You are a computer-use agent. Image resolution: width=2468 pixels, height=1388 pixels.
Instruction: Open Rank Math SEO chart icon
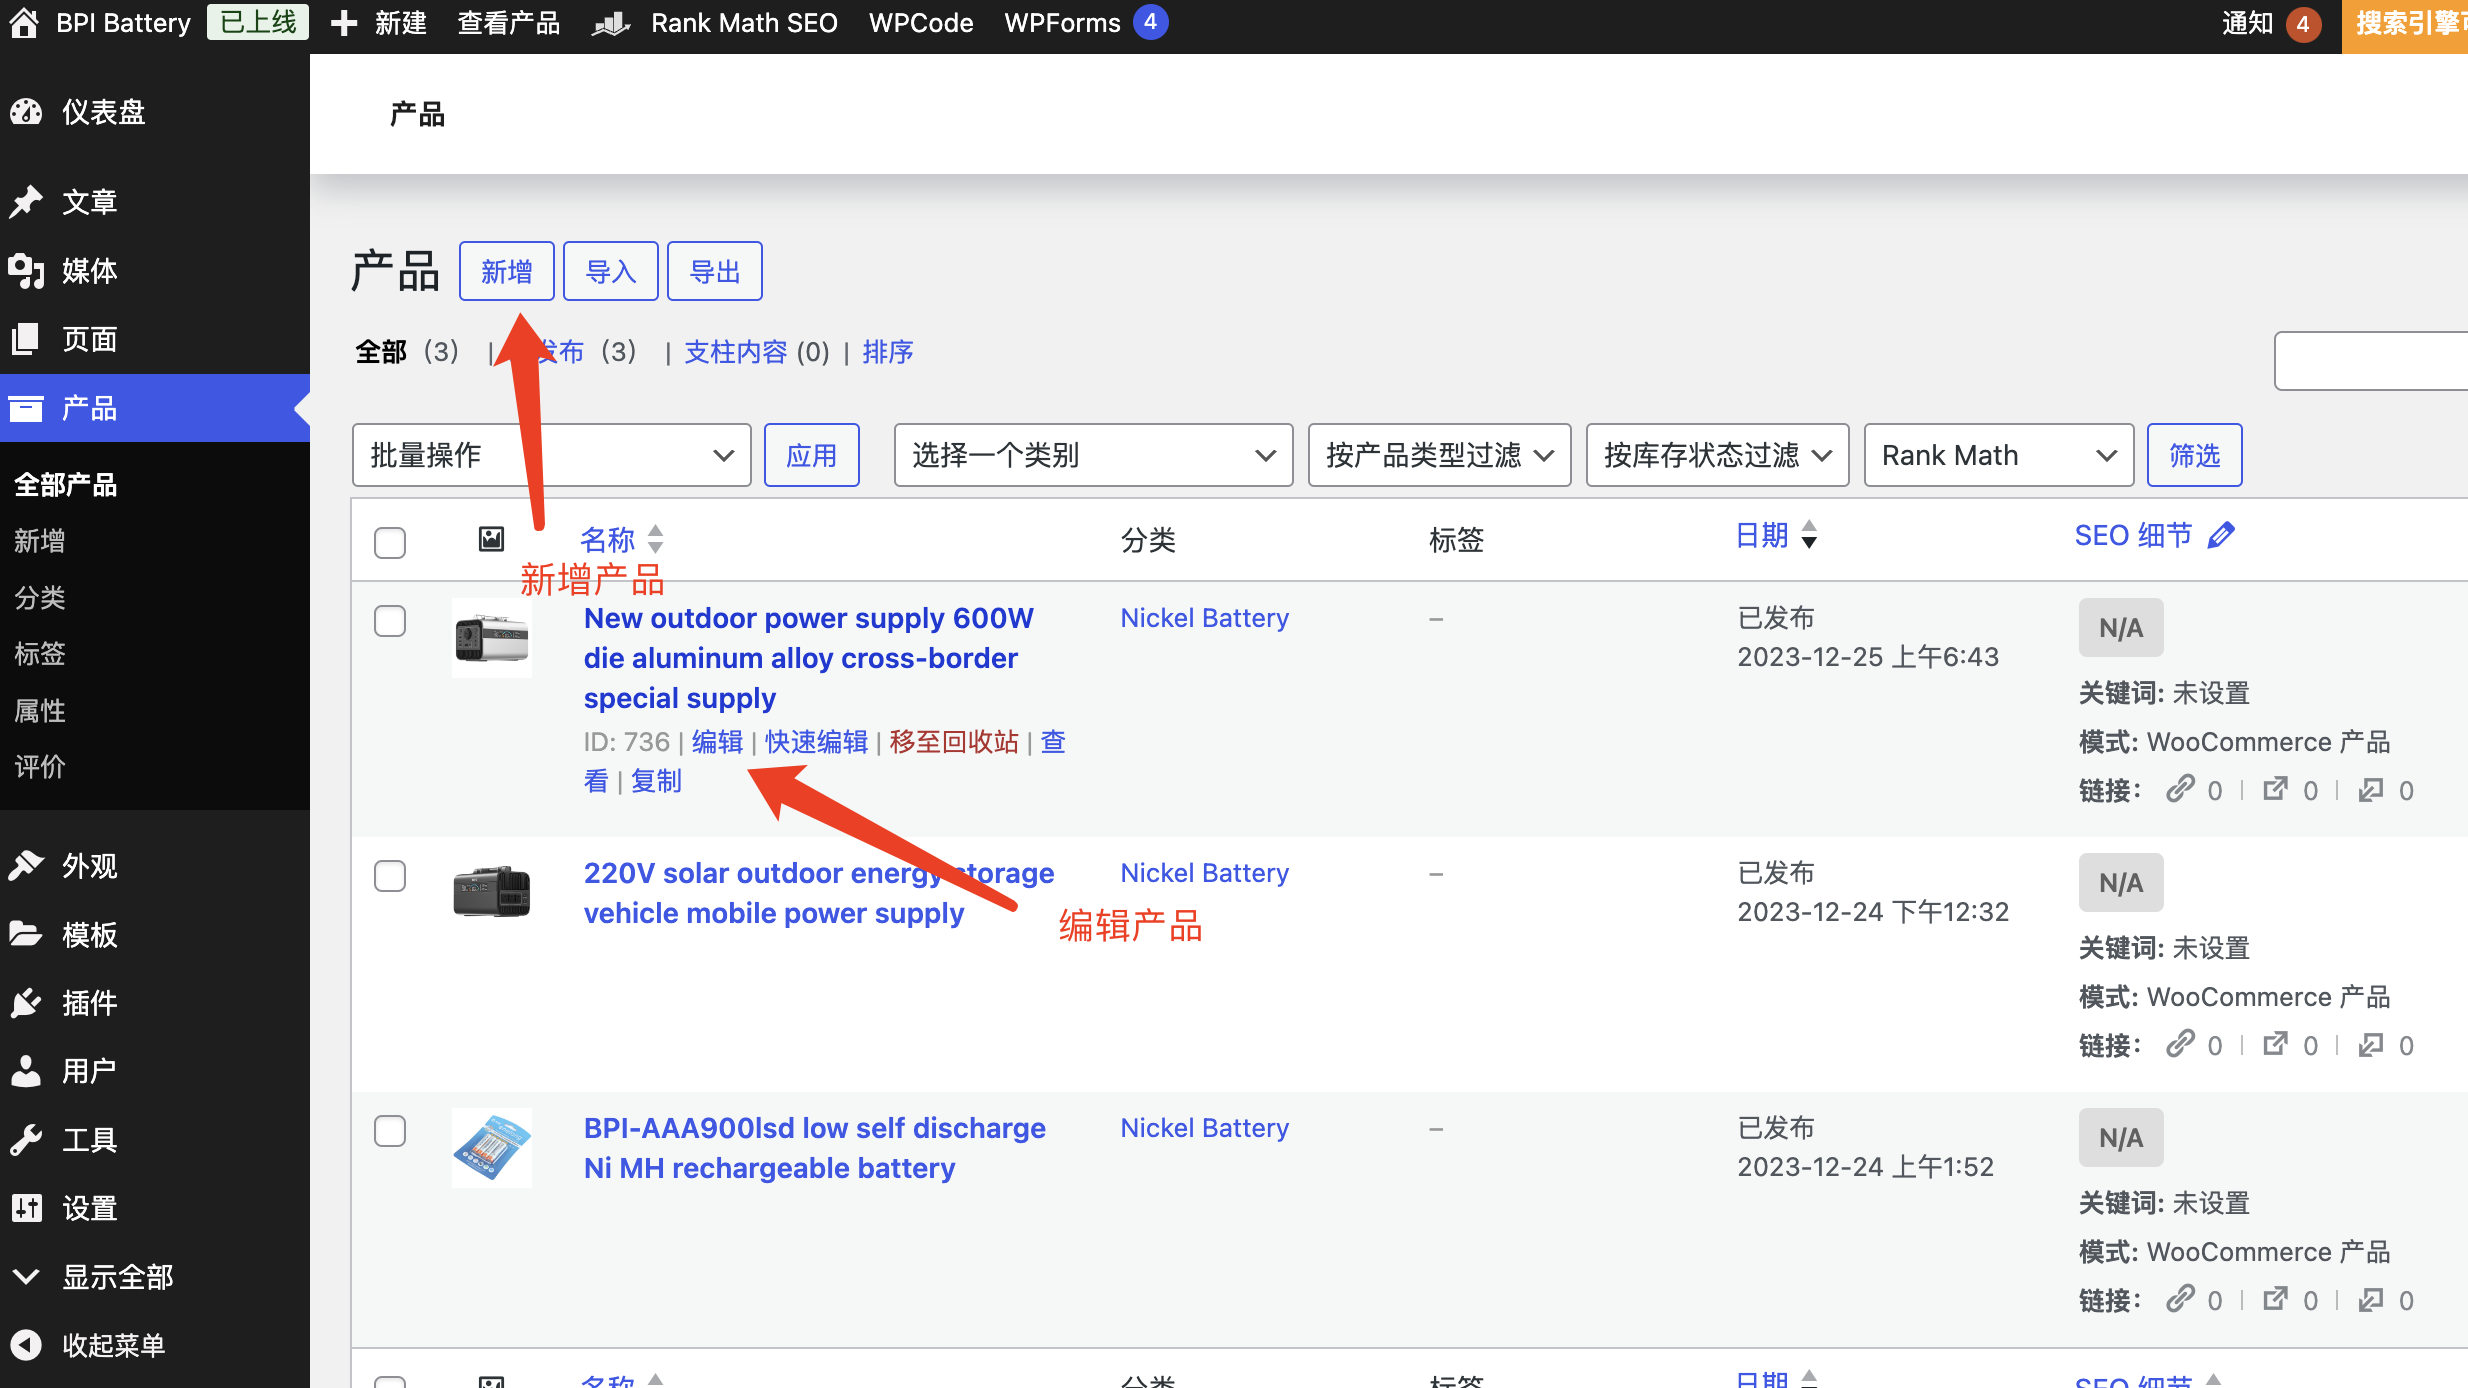point(610,23)
